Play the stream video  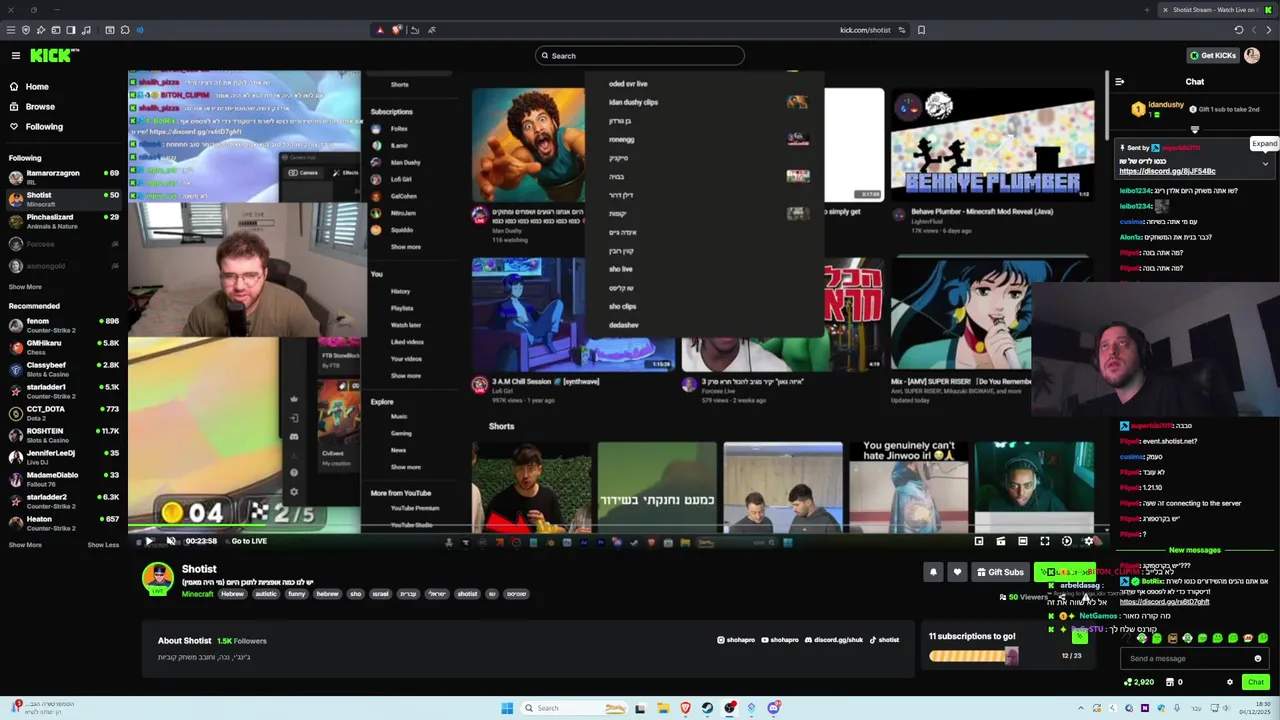coord(149,541)
